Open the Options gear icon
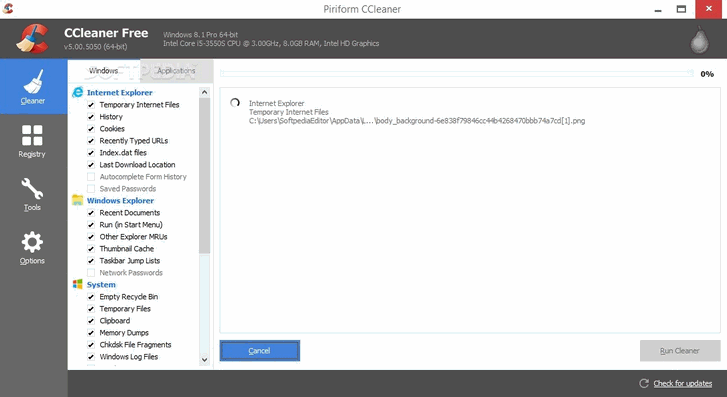The height and width of the screenshot is (397, 727). click(32, 242)
